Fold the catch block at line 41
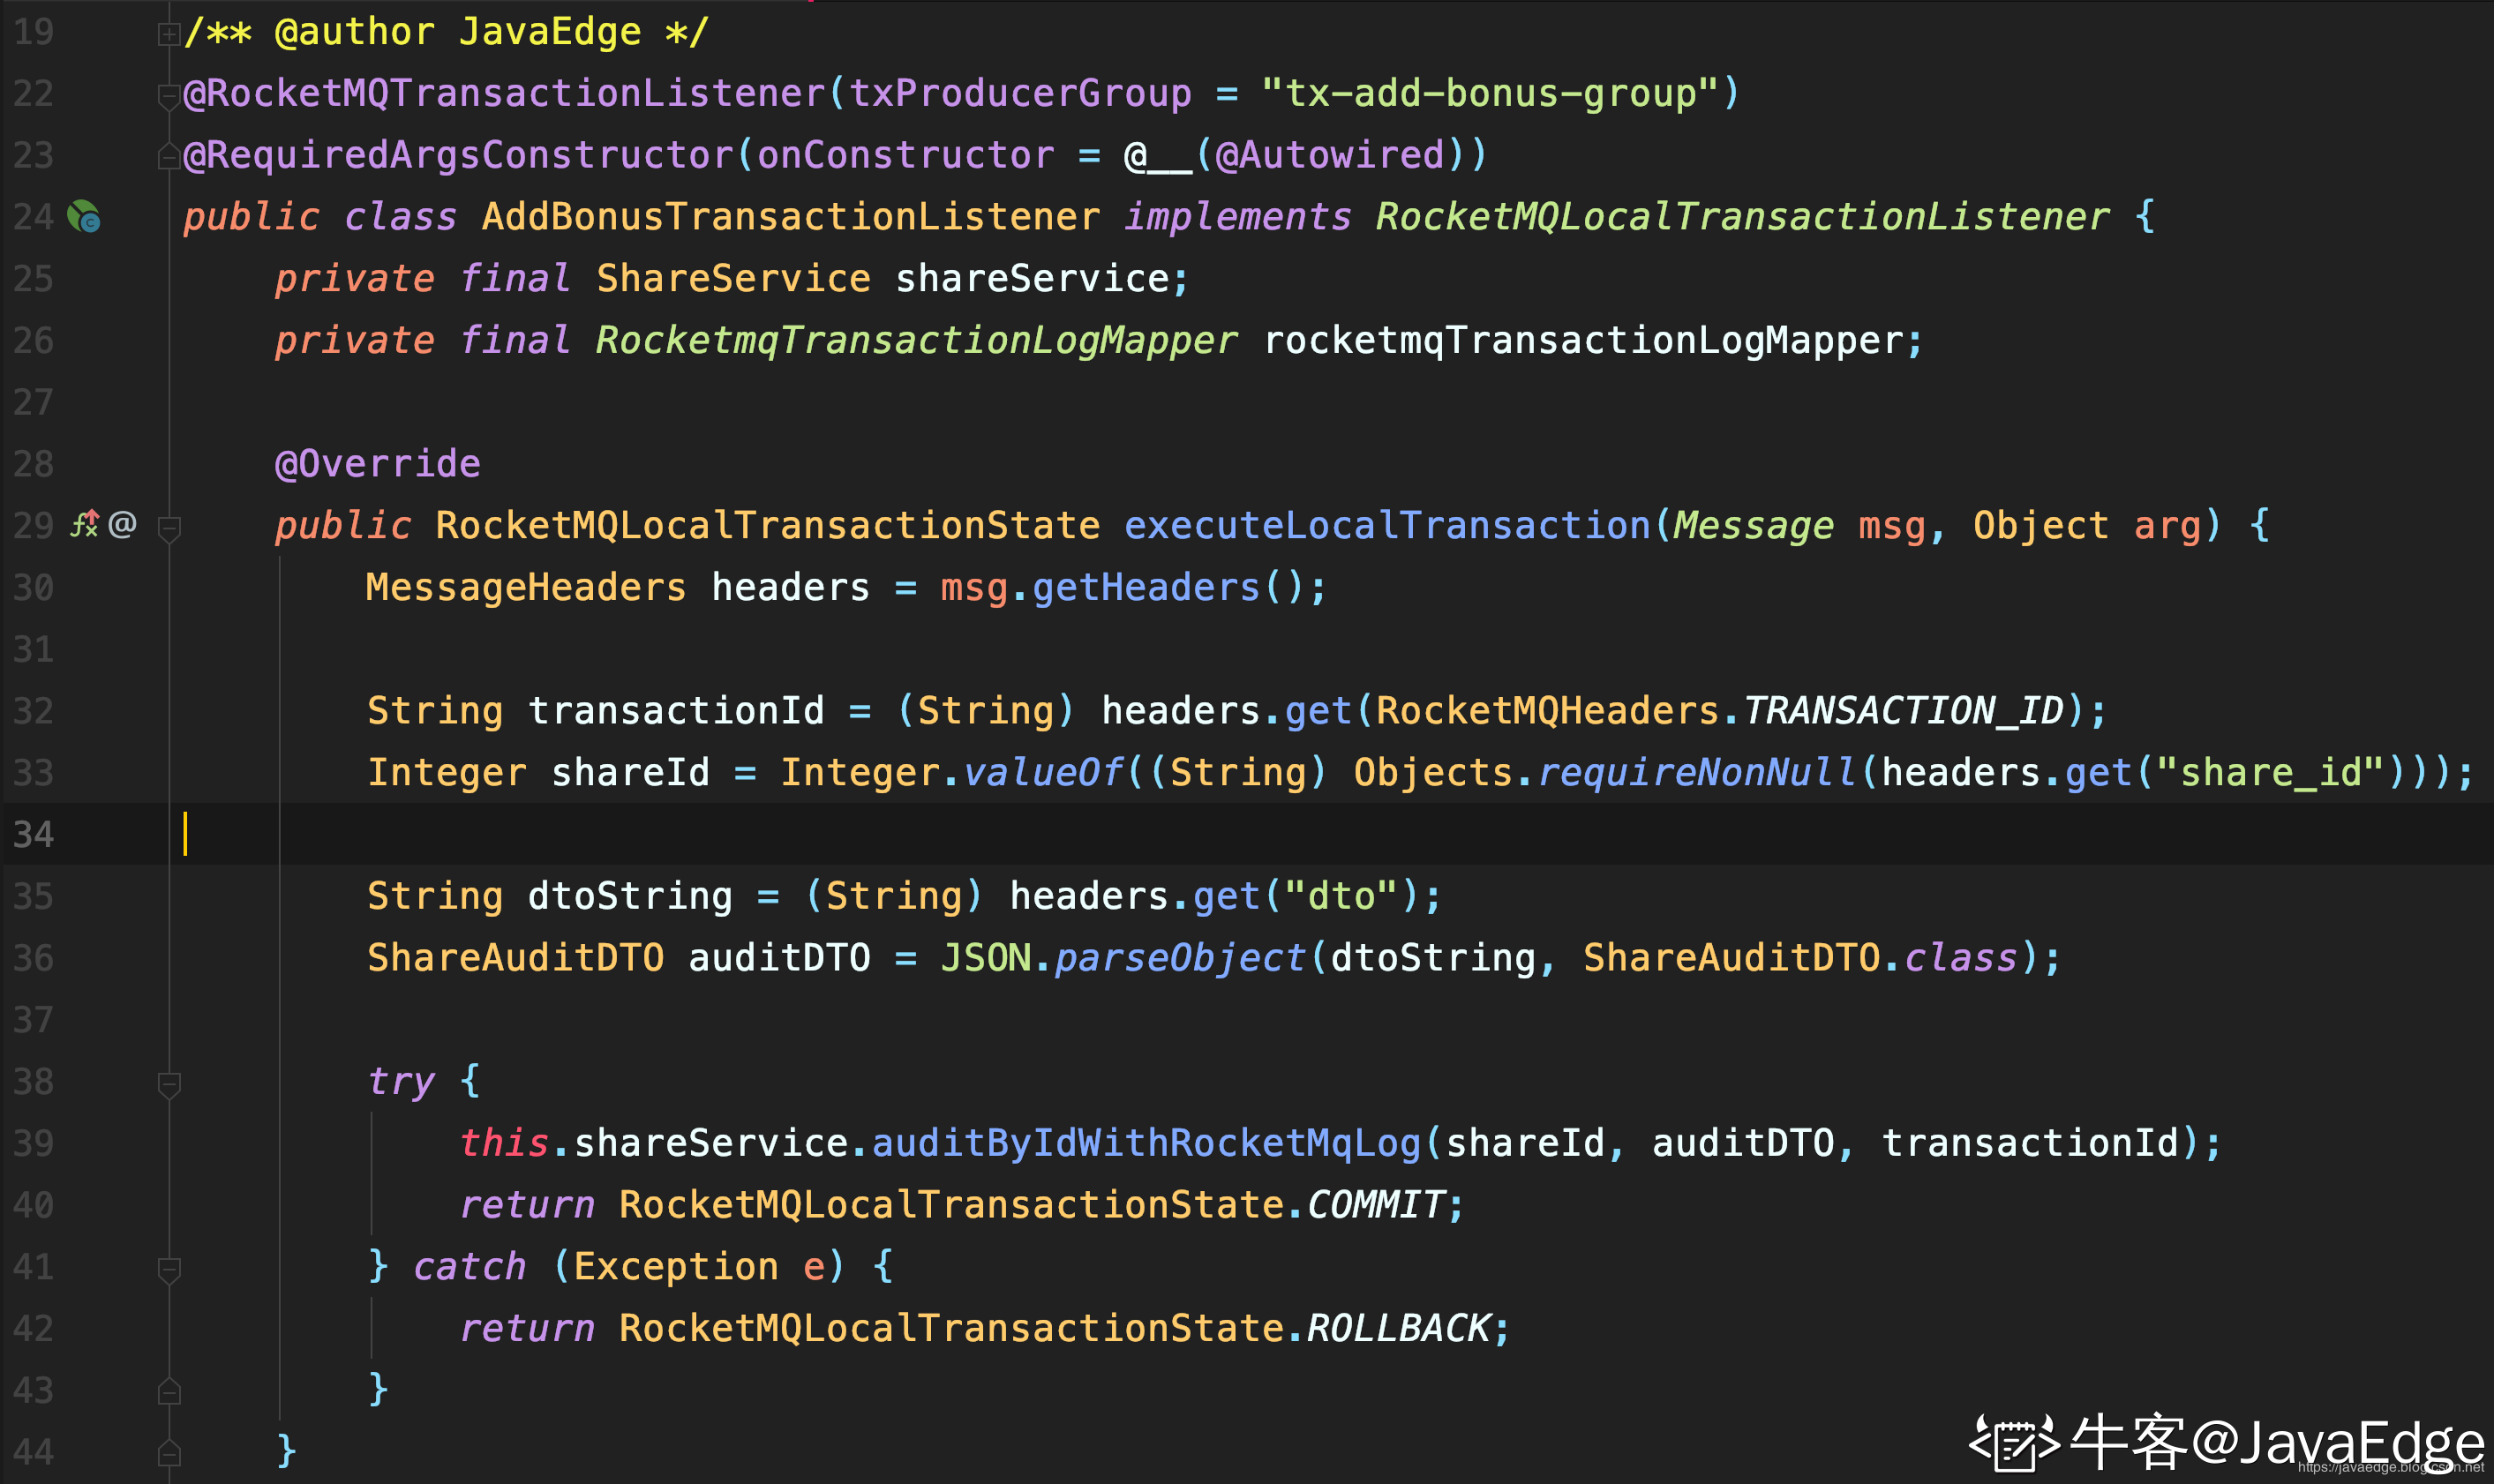2494x1484 pixels. pyautogui.click(x=169, y=1269)
